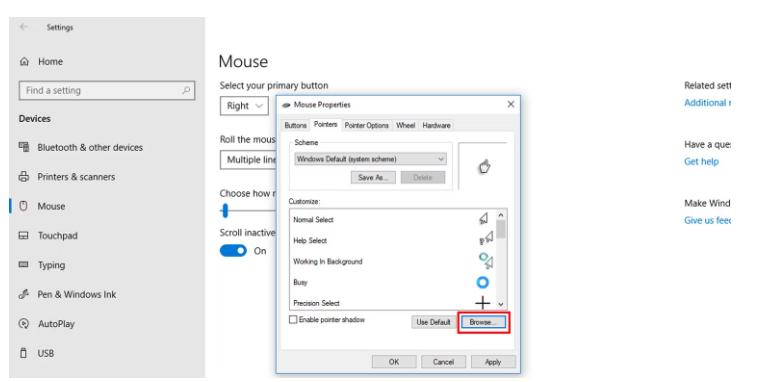Select the Precision Select row text

[x=316, y=303]
